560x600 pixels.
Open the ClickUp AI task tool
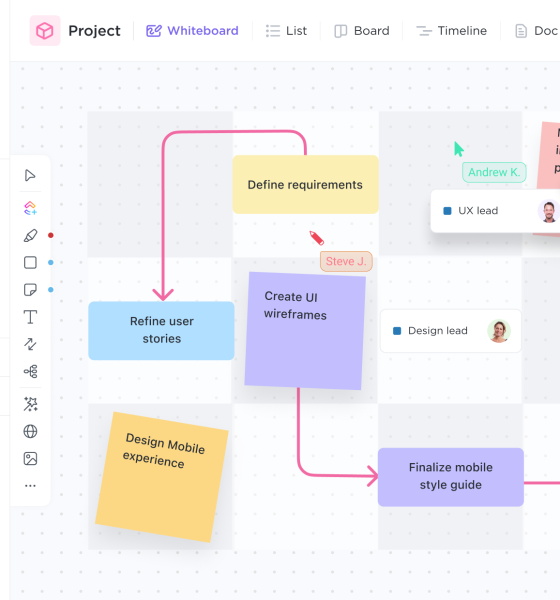(30, 208)
